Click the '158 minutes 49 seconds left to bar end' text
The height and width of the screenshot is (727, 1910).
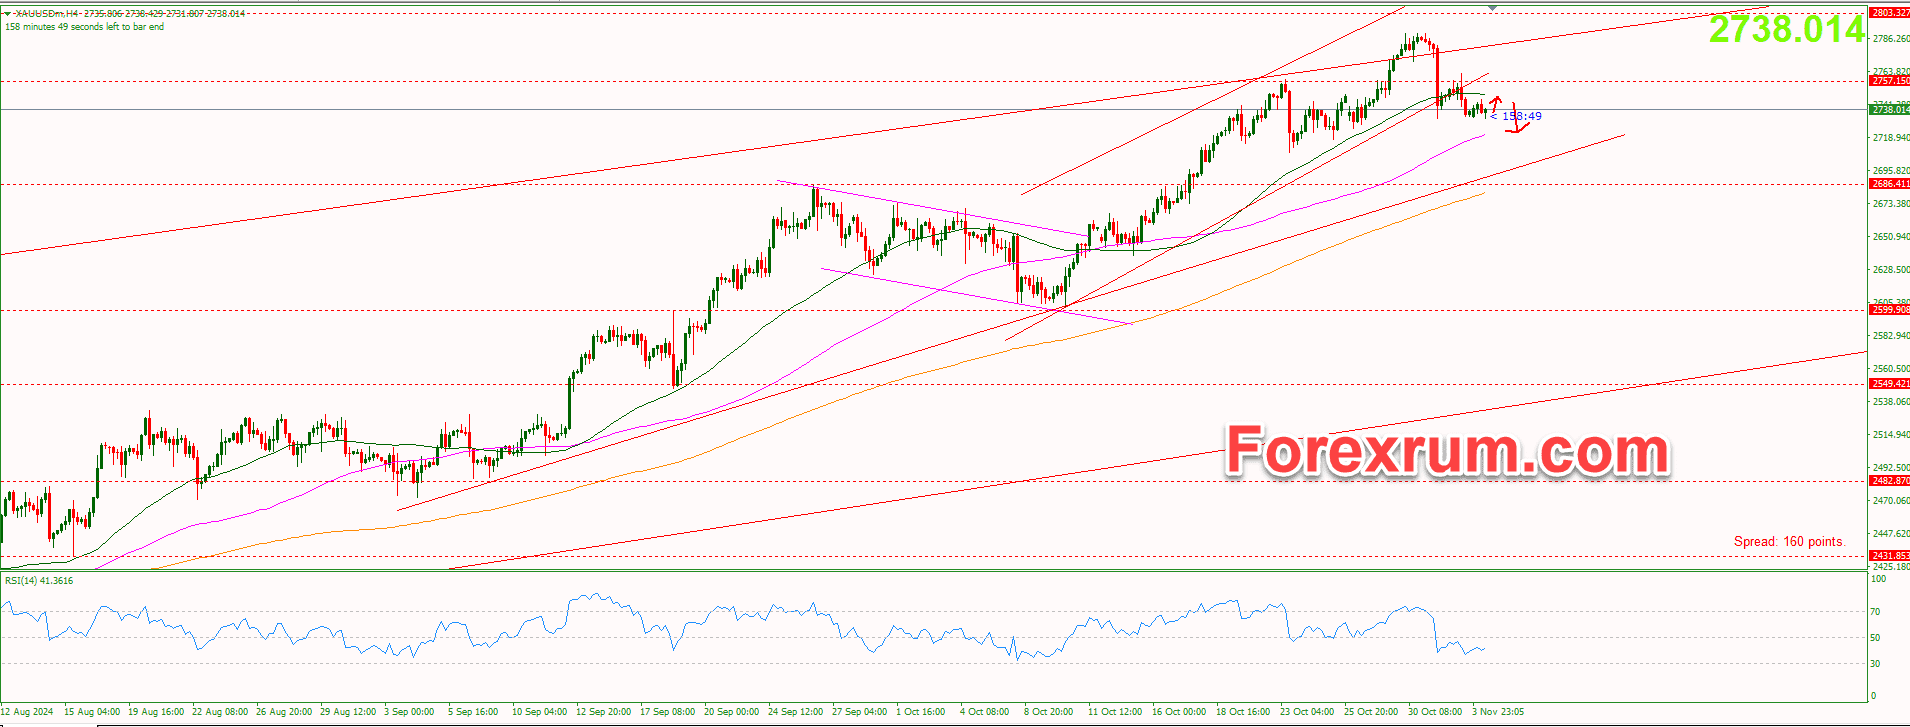pos(85,27)
